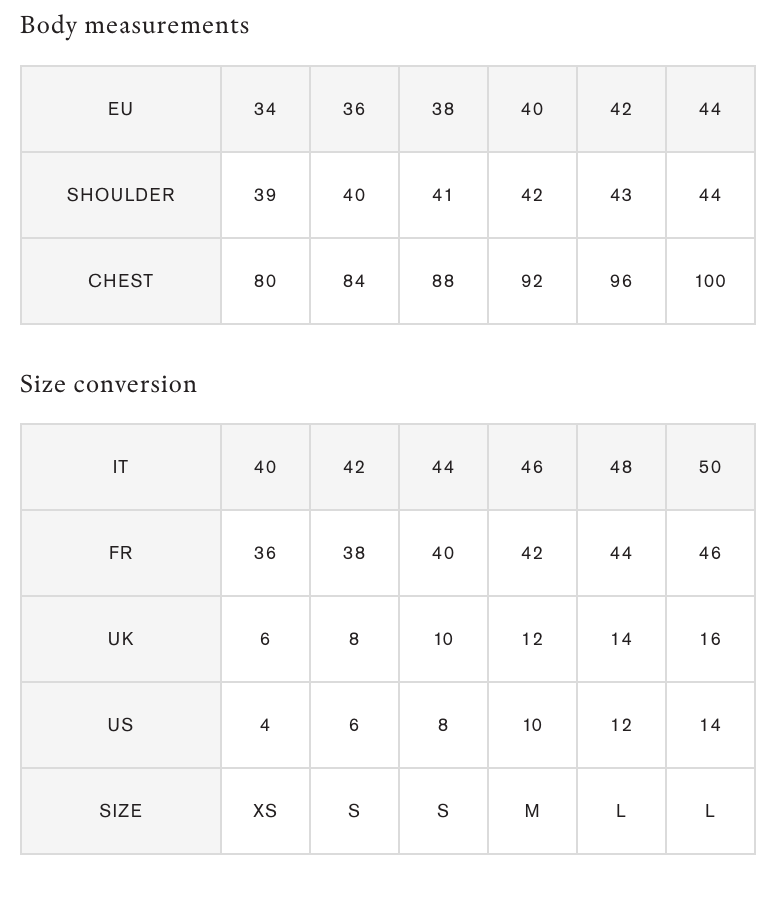The width and height of the screenshot is (778, 901).
Task: Click the SIZE row header cell
Action: [120, 811]
